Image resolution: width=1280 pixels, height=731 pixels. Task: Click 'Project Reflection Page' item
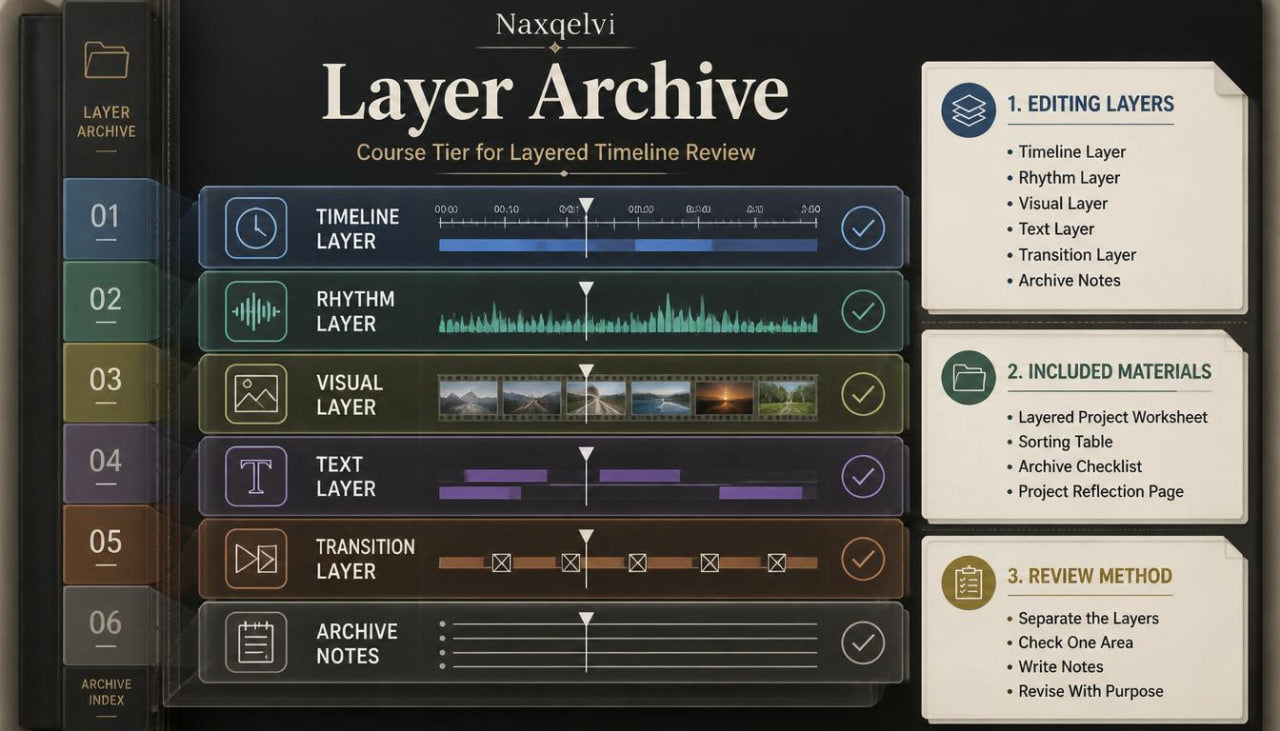1101,491
